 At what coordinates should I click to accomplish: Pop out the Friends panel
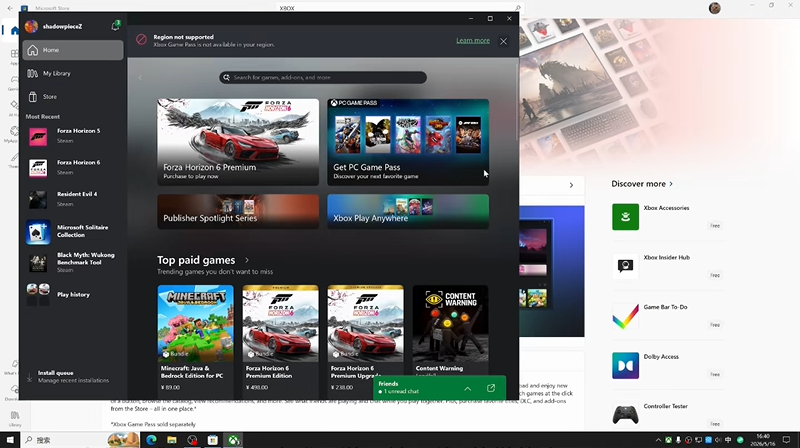(491, 388)
